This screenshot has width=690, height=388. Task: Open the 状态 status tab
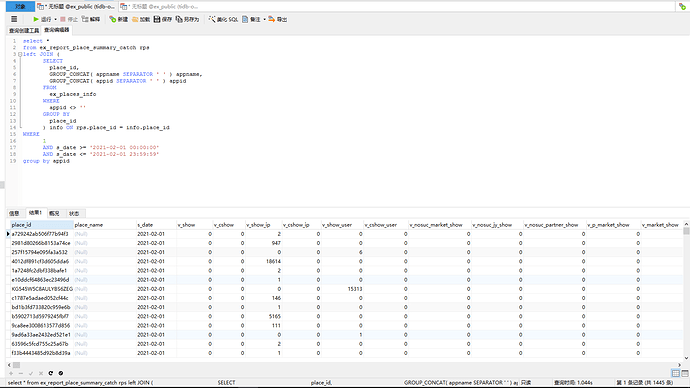coord(74,213)
